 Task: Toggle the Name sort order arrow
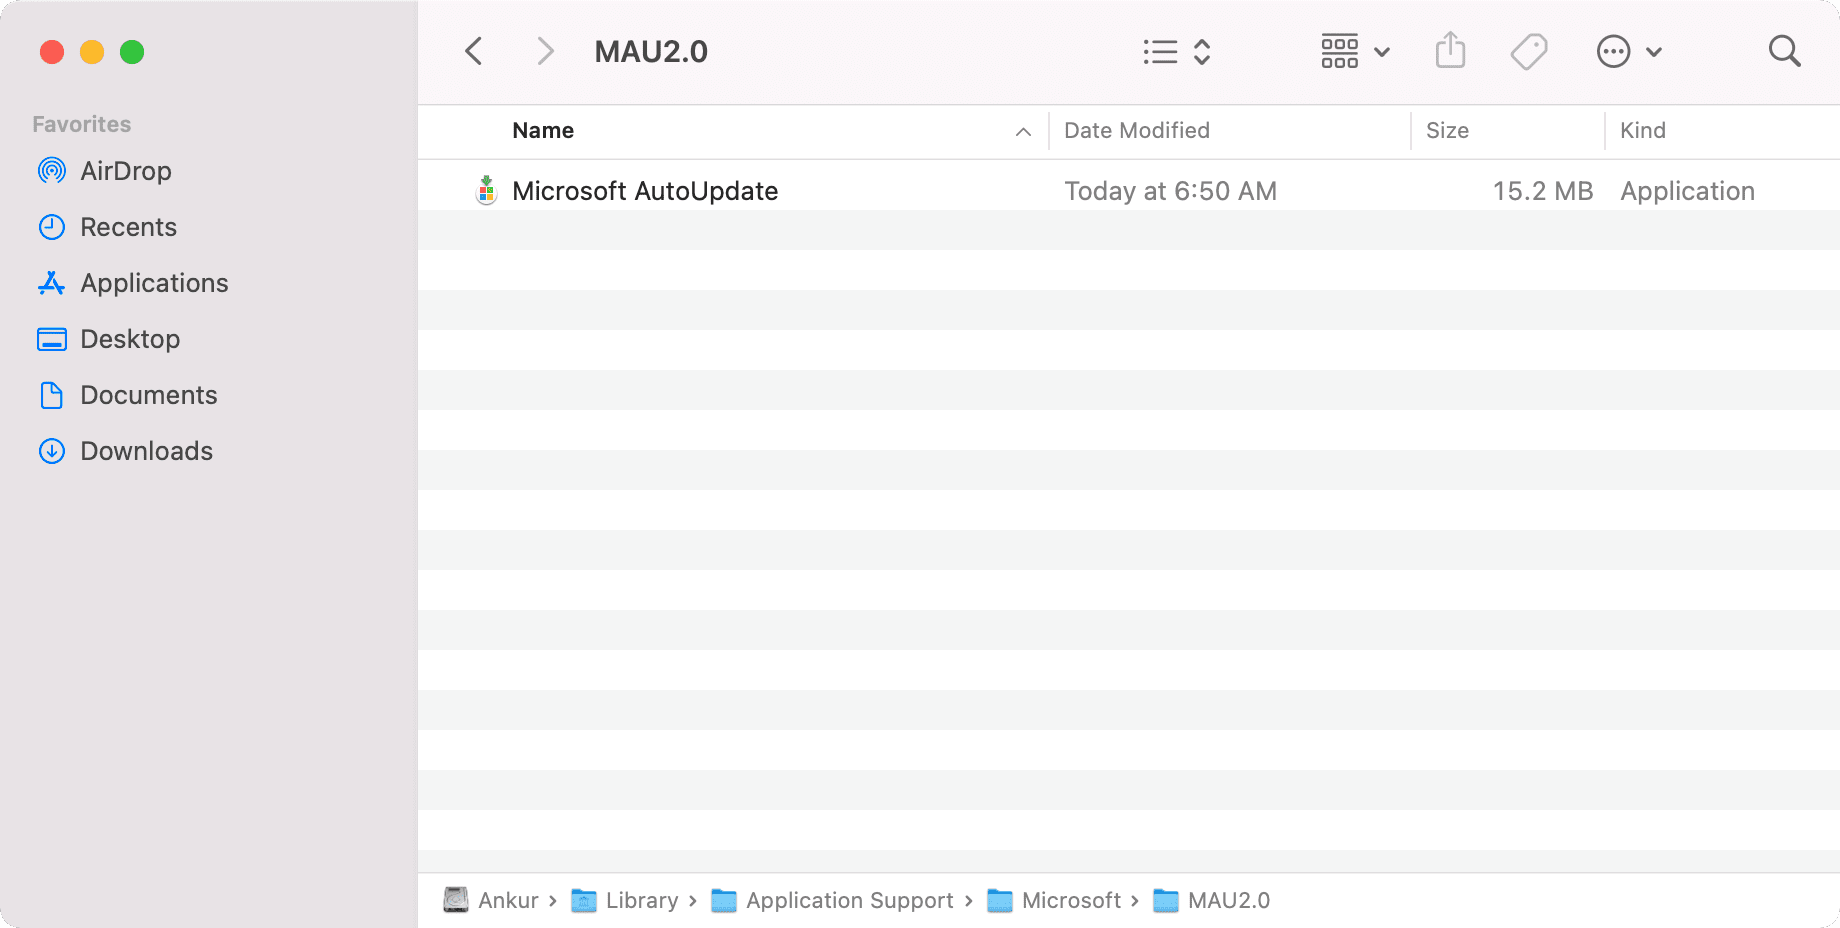click(x=1023, y=131)
